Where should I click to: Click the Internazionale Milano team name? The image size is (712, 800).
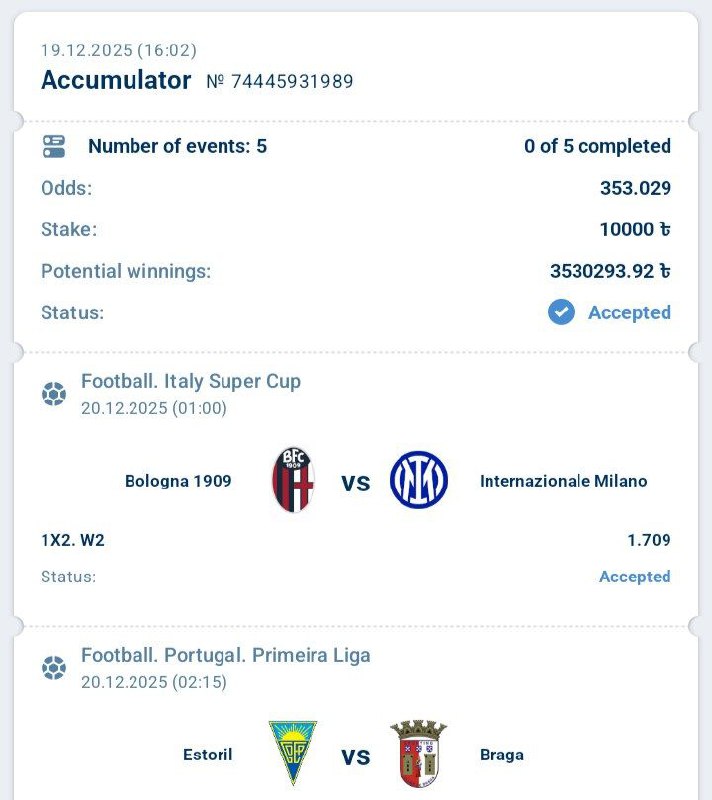[563, 481]
